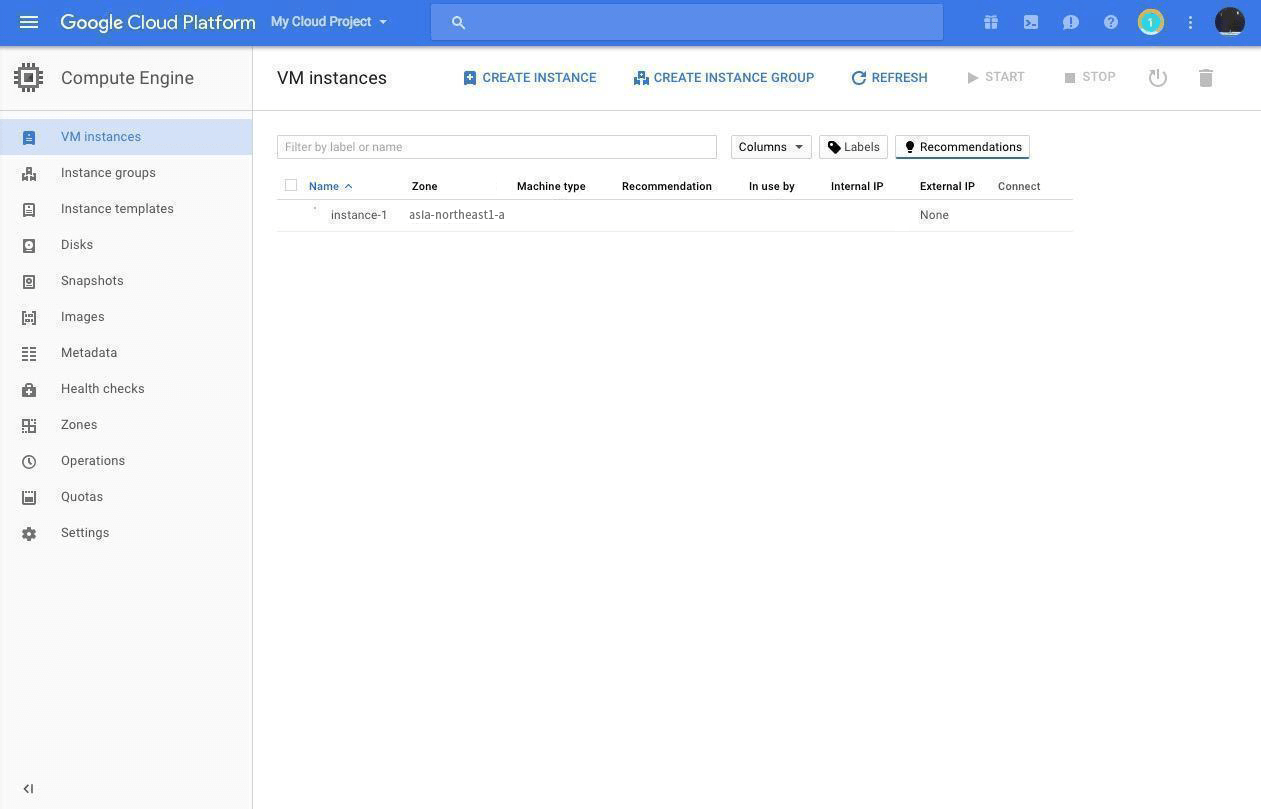Open Settings in sidebar
The width and height of the screenshot is (1261, 809).
pos(126,533)
